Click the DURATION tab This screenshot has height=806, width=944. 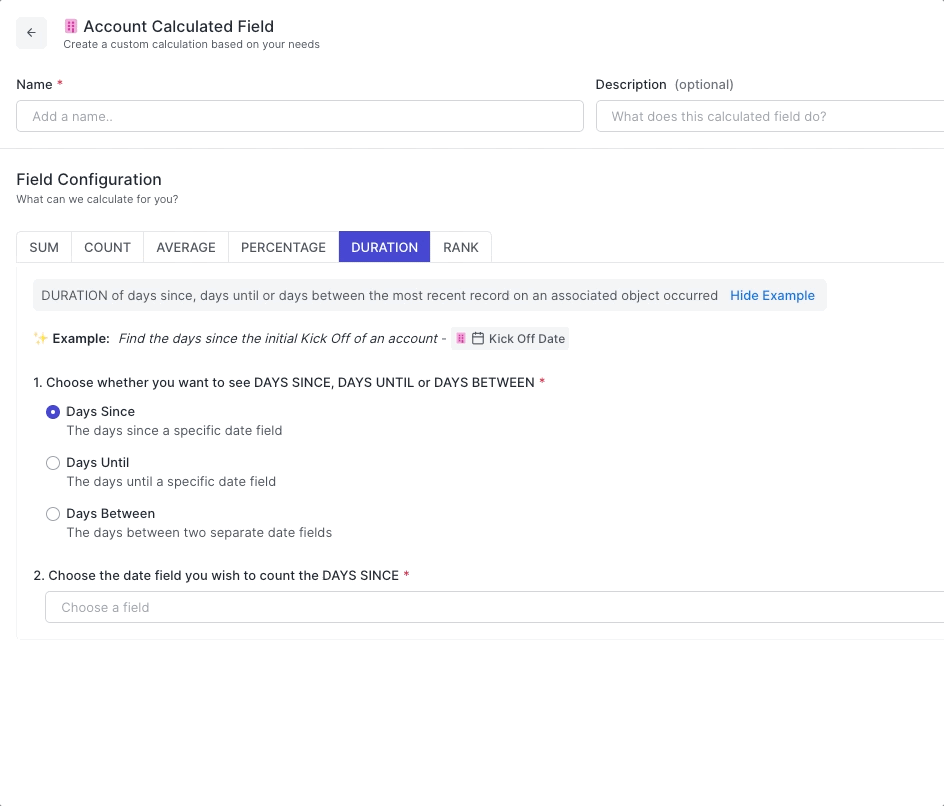384,247
